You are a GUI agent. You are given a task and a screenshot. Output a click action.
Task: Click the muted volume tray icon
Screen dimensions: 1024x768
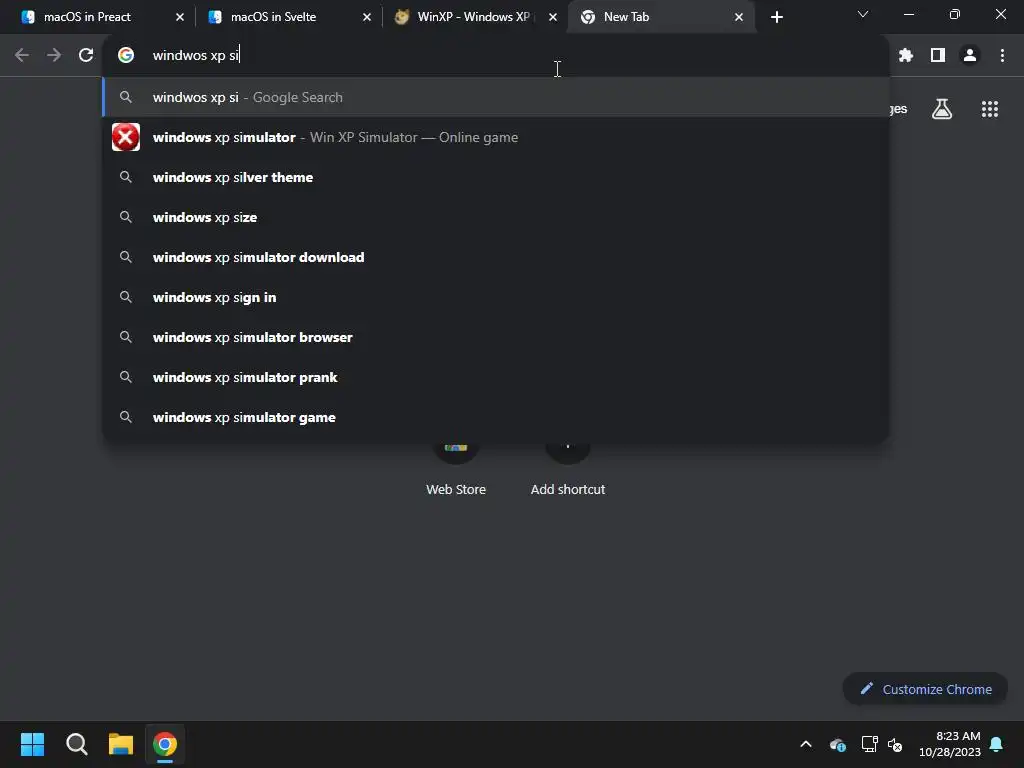(x=895, y=744)
